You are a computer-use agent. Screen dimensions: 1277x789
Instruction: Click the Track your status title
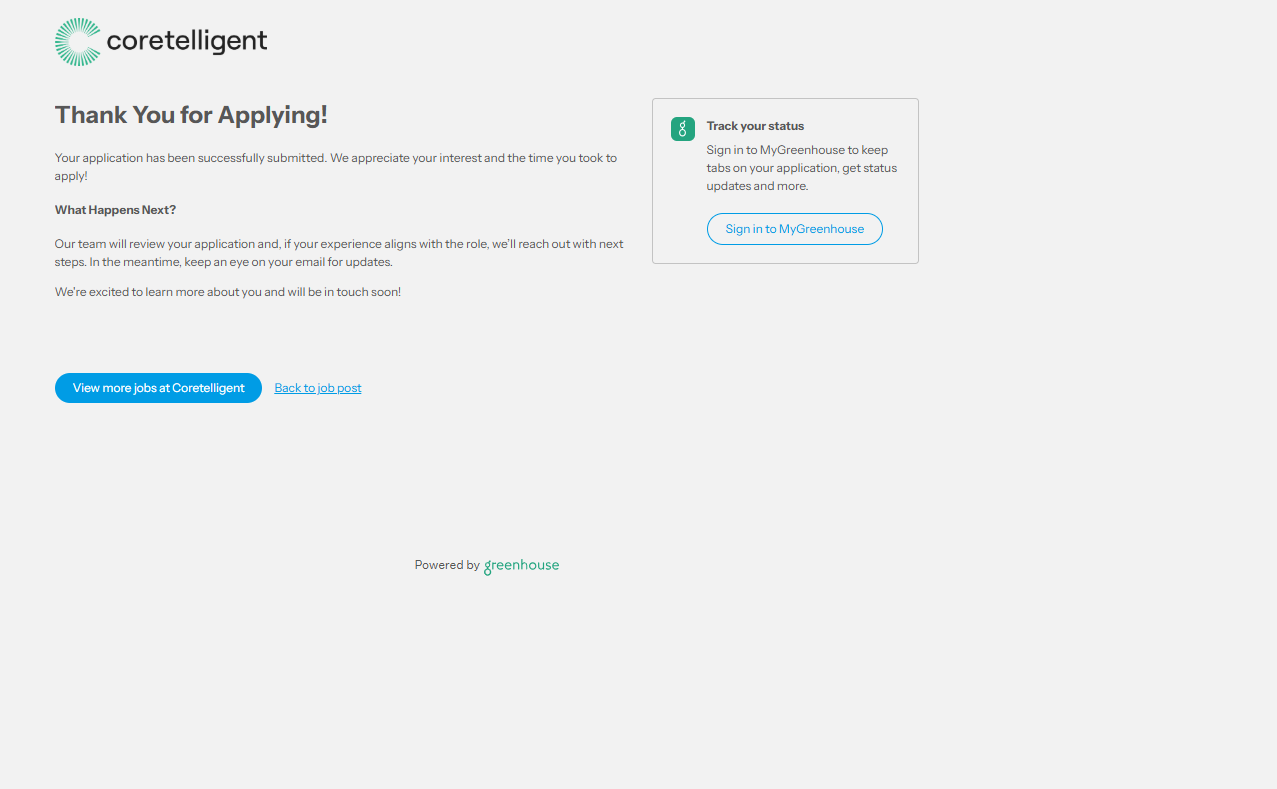(x=755, y=126)
